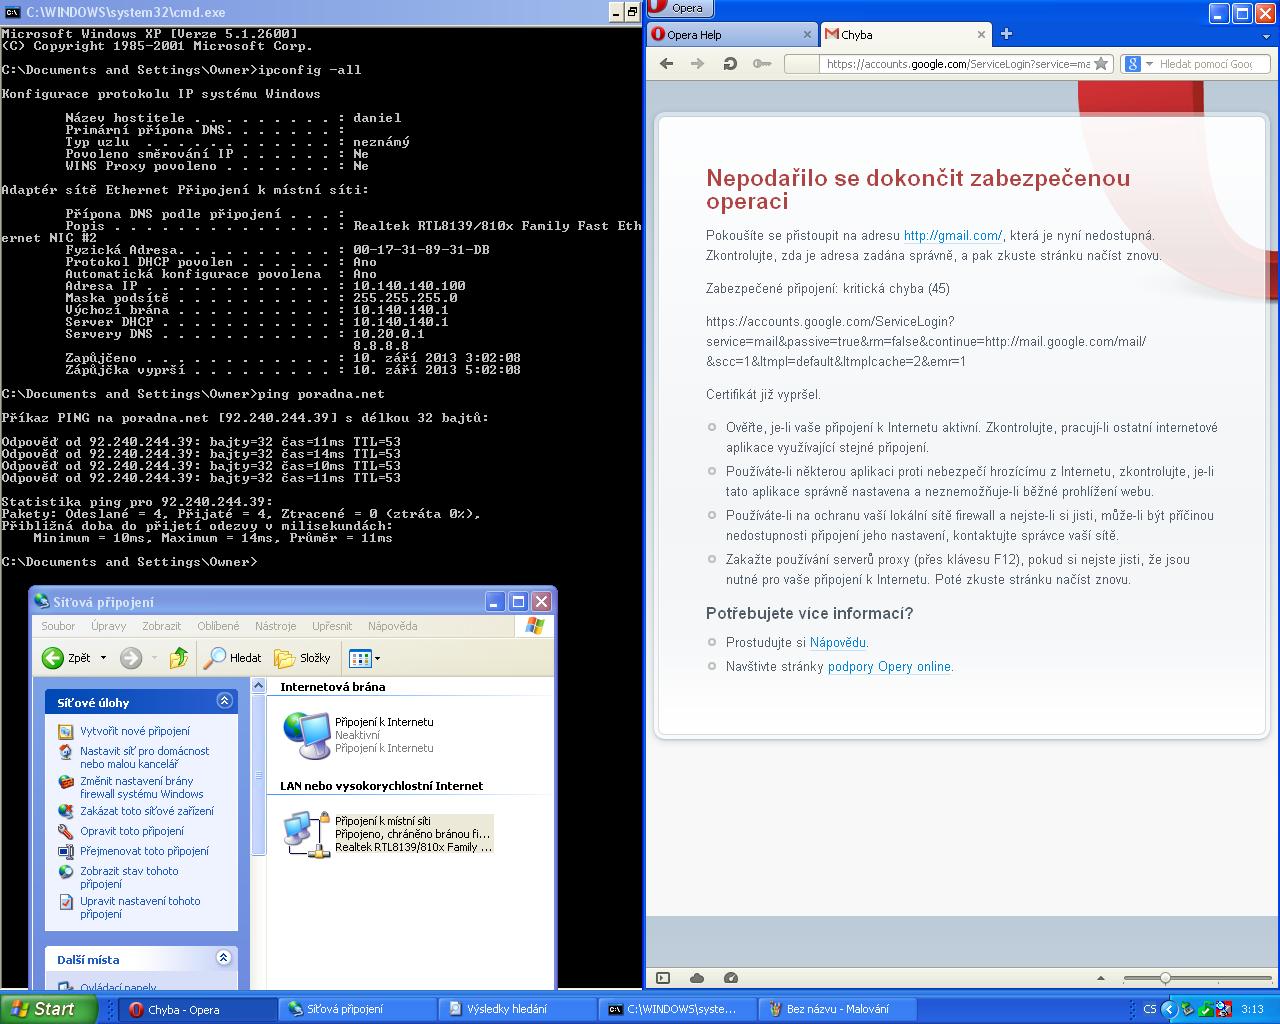Click the network connection tray icon
The height and width of the screenshot is (1024, 1280).
pos(1224,1009)
